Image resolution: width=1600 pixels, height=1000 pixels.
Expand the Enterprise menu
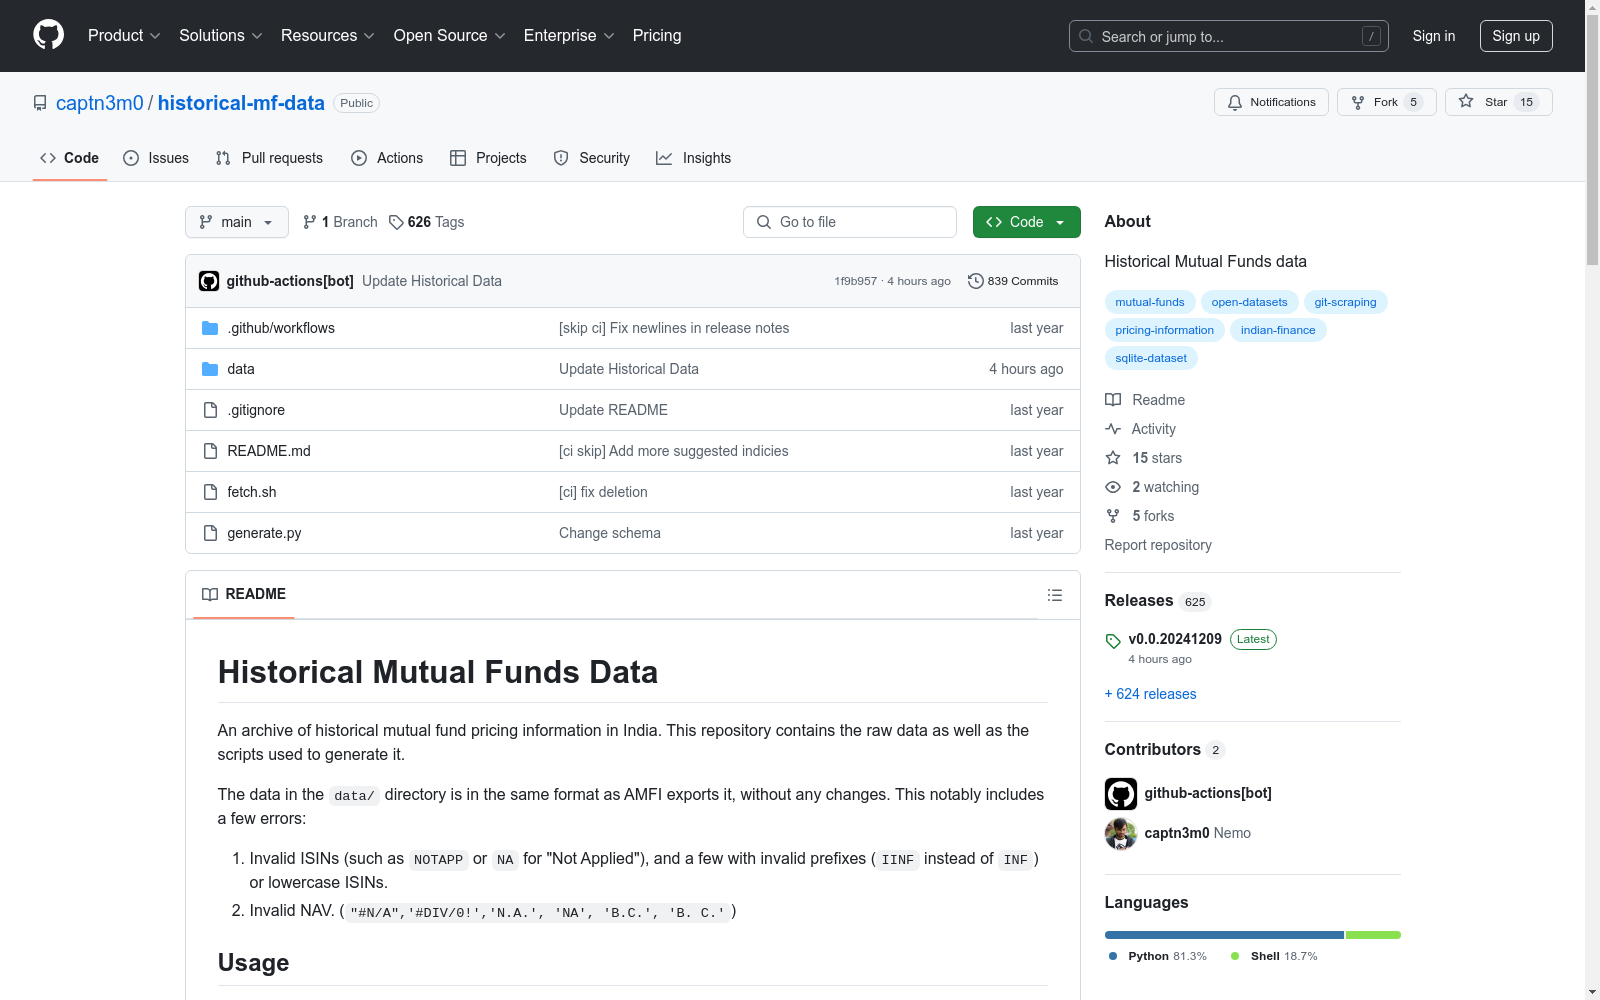[569, 36]
